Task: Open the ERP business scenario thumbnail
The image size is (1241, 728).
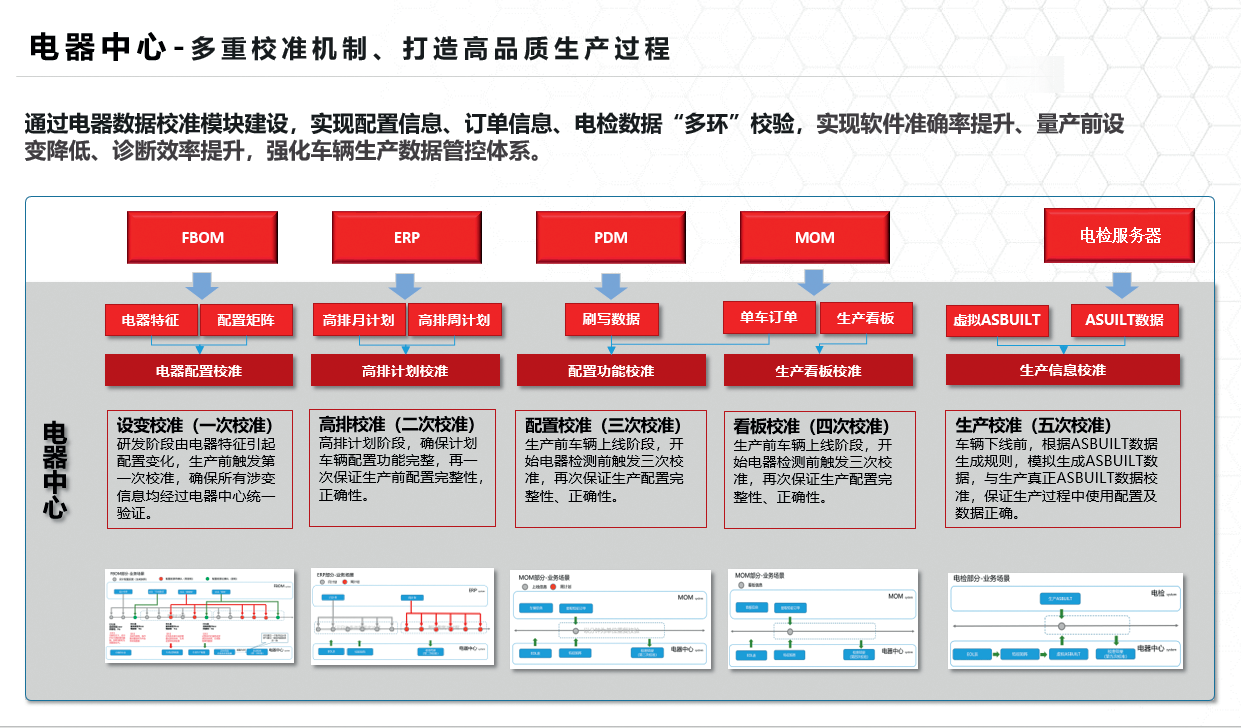Action: click(x=404, y=615)
